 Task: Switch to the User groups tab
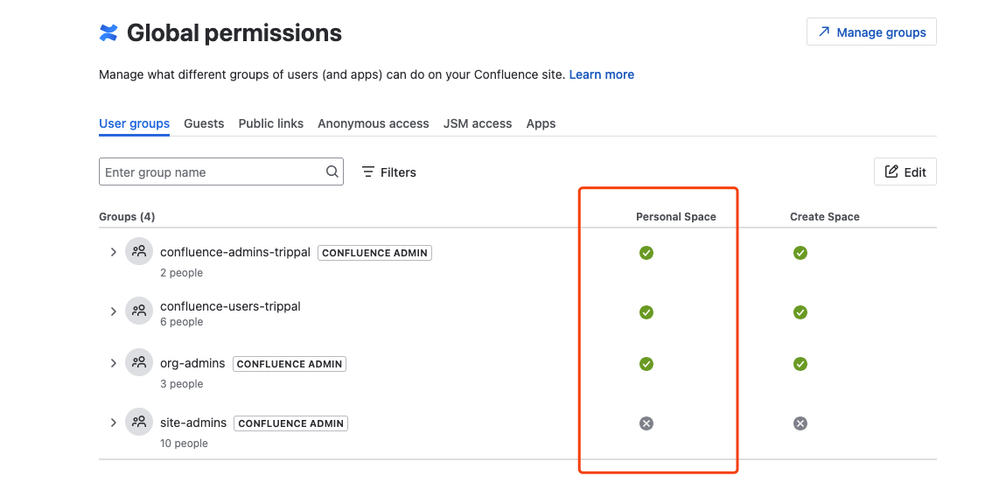[134, 124]
